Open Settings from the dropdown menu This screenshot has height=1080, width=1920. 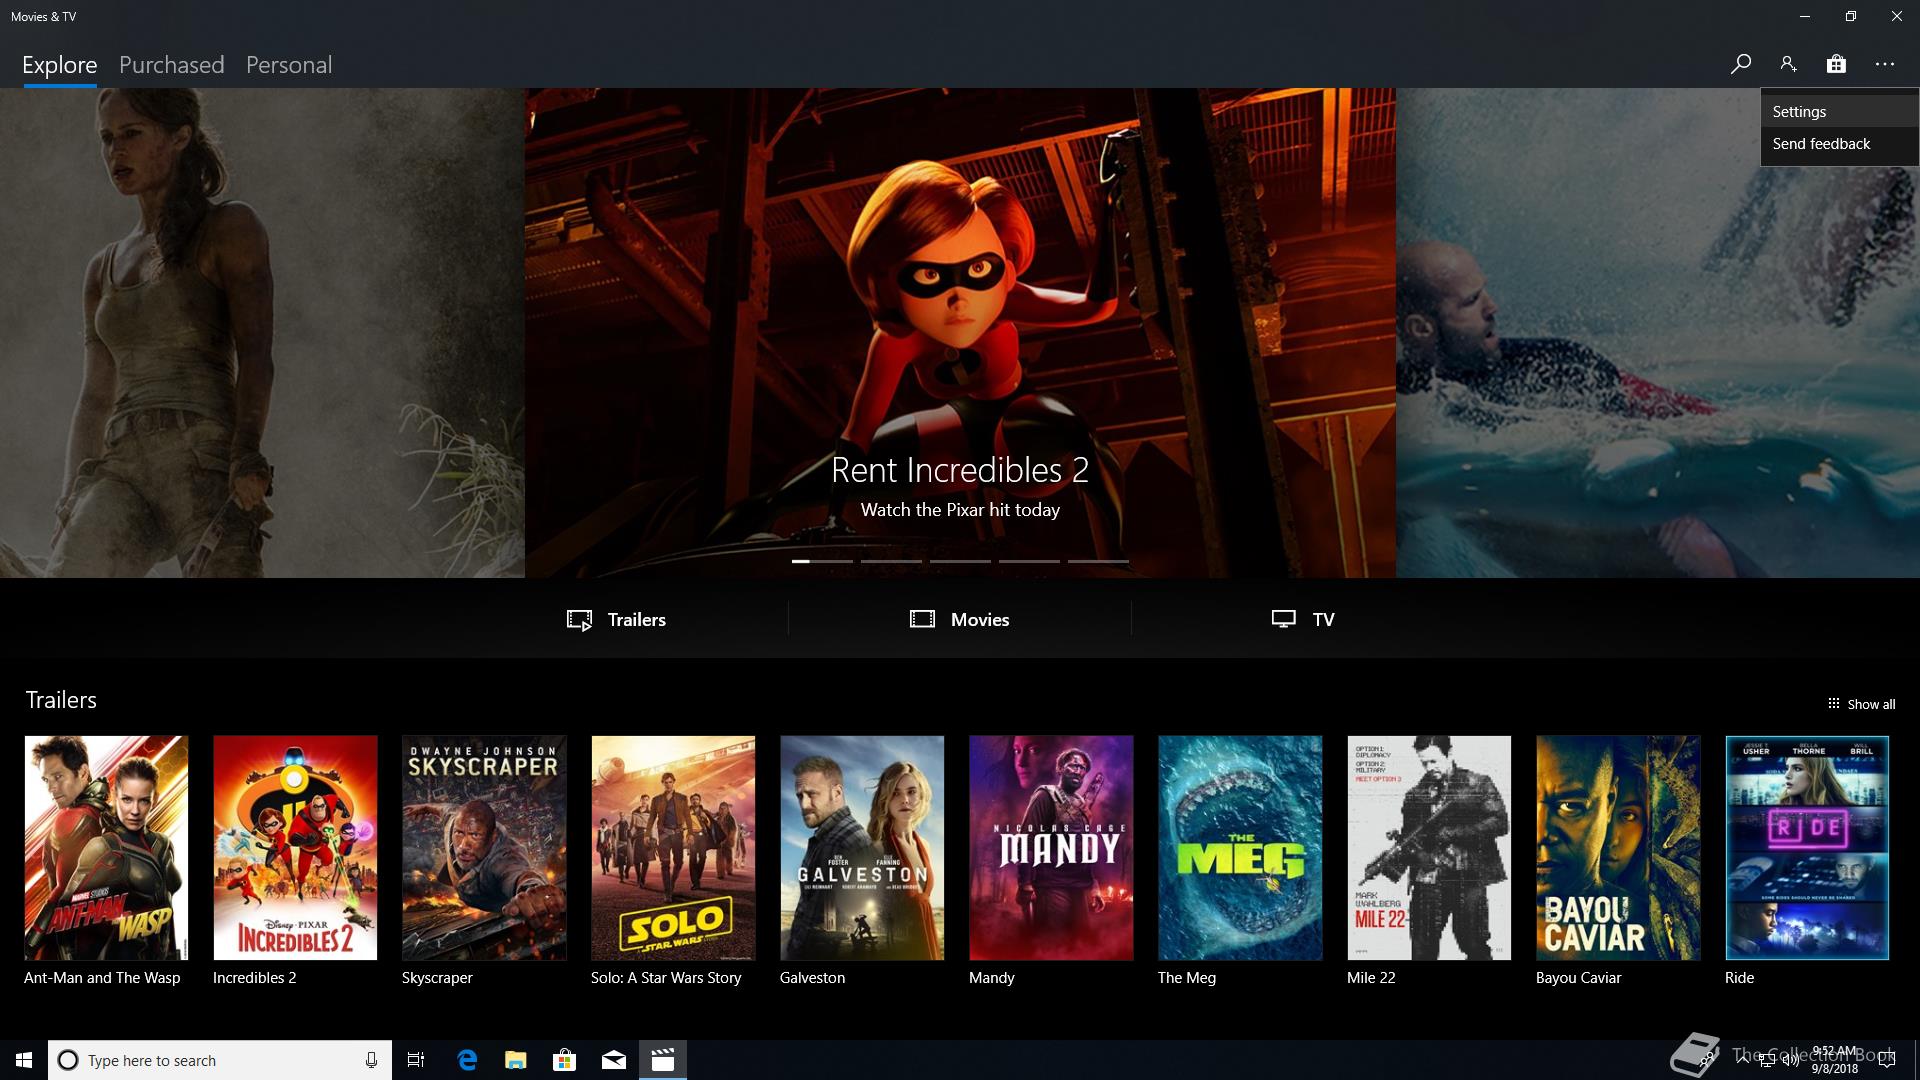(x=1839, y=111)
